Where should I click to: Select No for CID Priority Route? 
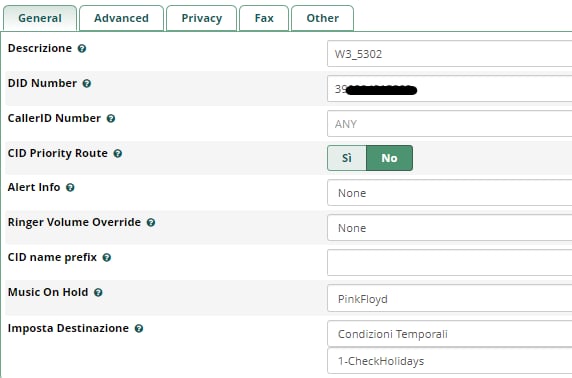pos(389,158)
